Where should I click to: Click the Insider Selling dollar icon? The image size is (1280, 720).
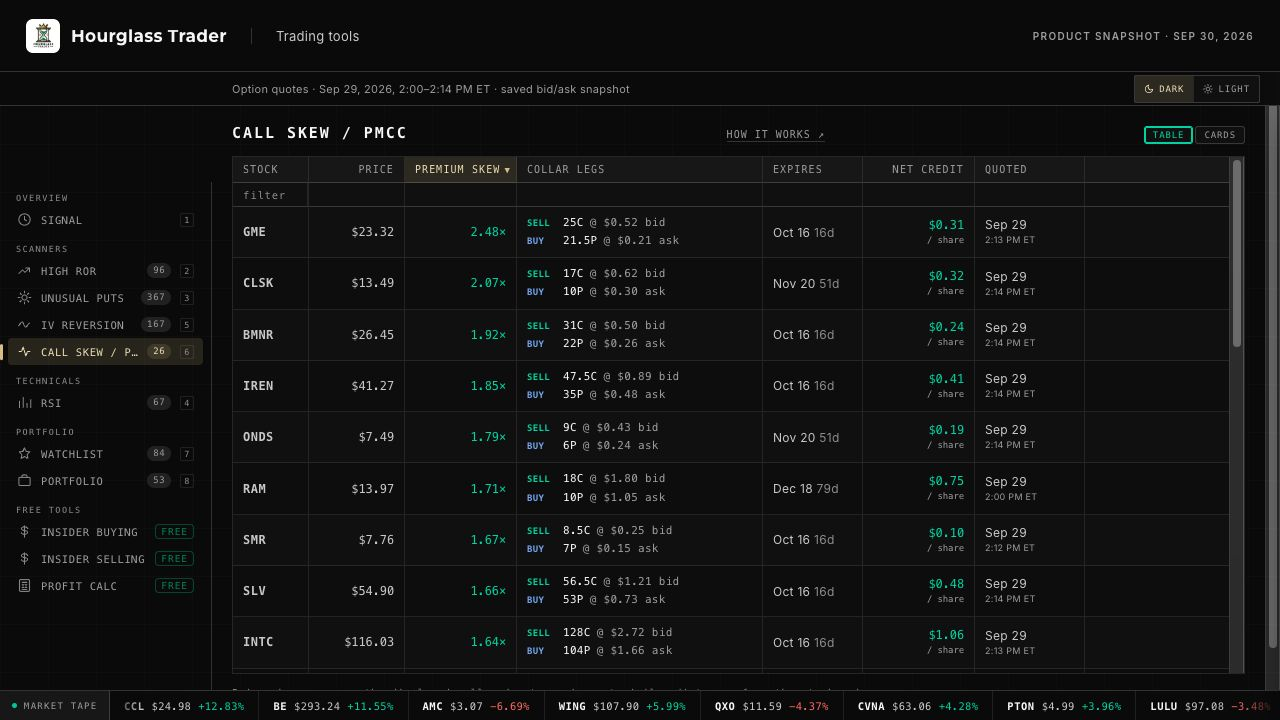(24, 559)
